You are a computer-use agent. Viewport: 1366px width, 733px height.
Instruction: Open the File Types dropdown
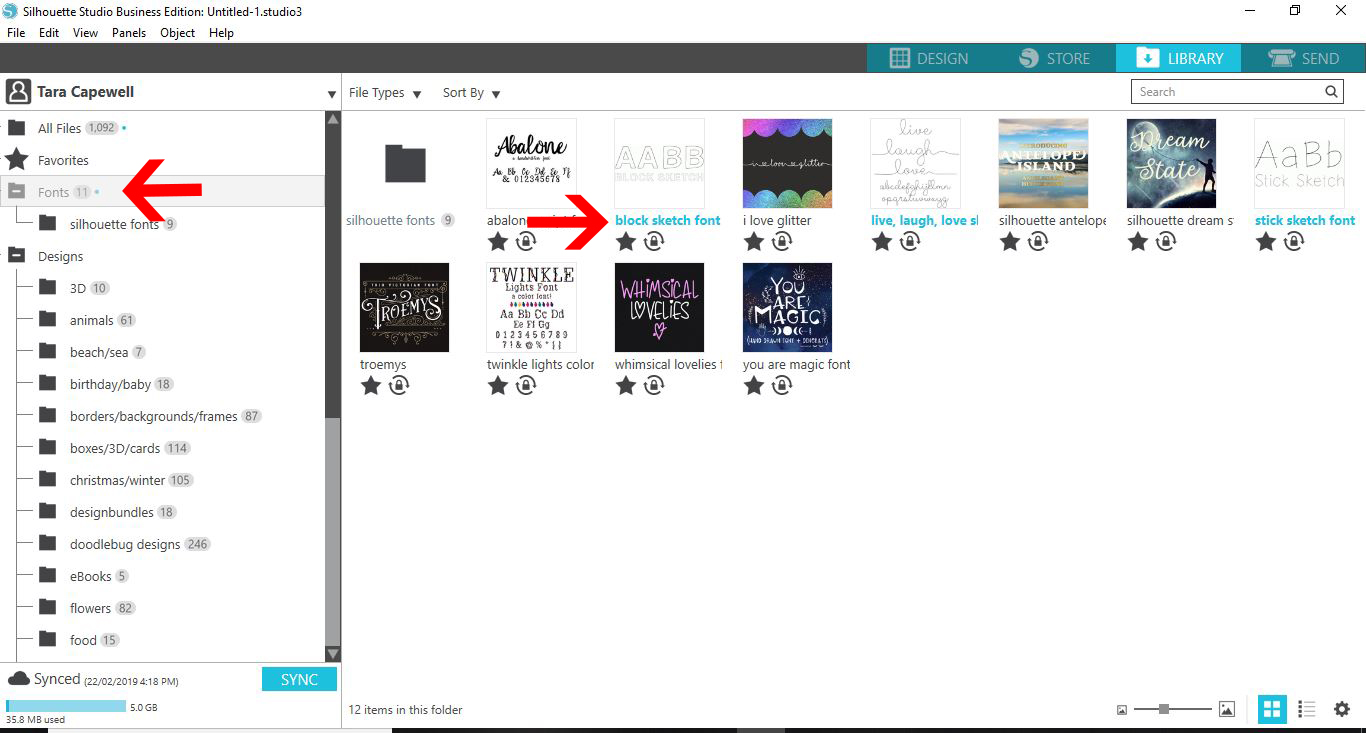(385, 93)
